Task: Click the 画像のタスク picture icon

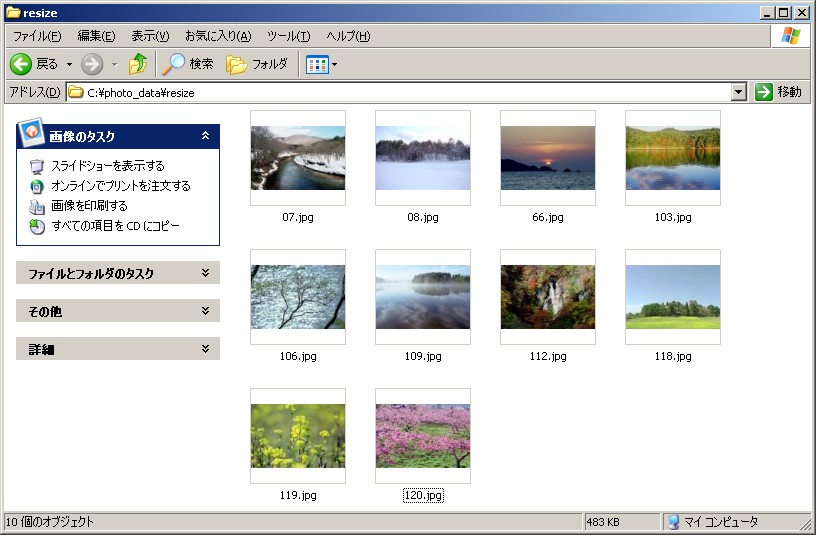Action: coord(31,132)
